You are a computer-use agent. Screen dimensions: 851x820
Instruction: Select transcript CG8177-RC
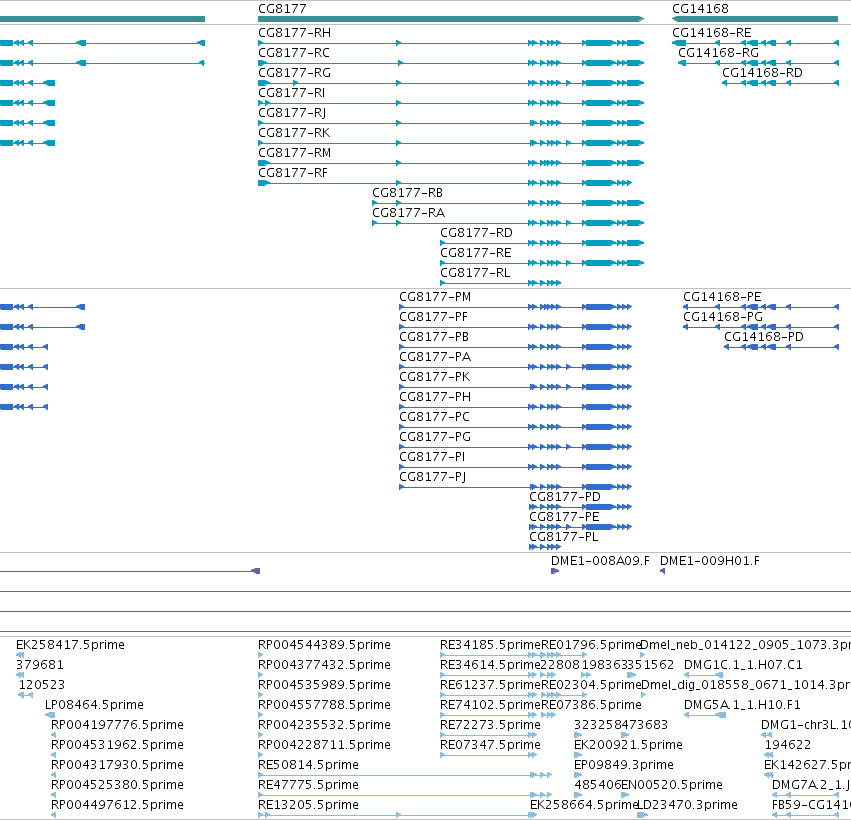tap(294, 53)
